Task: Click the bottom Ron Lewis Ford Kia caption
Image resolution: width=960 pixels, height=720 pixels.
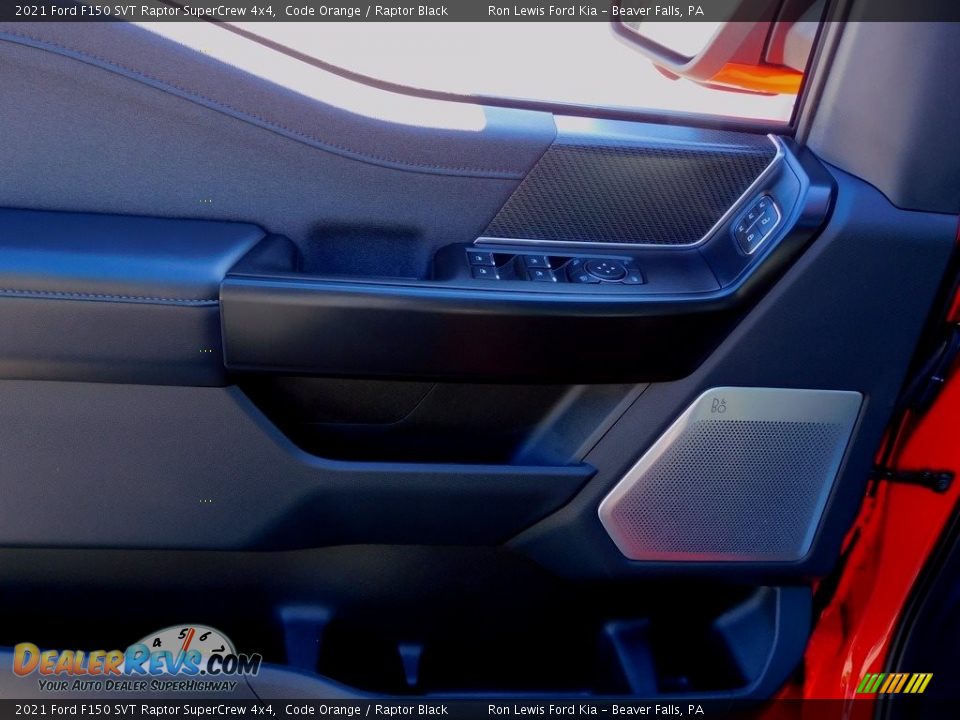Action: (x=595, y=710)
